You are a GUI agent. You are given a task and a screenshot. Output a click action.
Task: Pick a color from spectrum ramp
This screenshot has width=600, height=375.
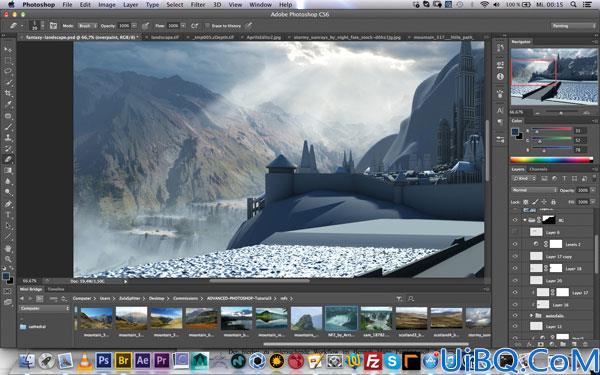(x=551, y=160)
